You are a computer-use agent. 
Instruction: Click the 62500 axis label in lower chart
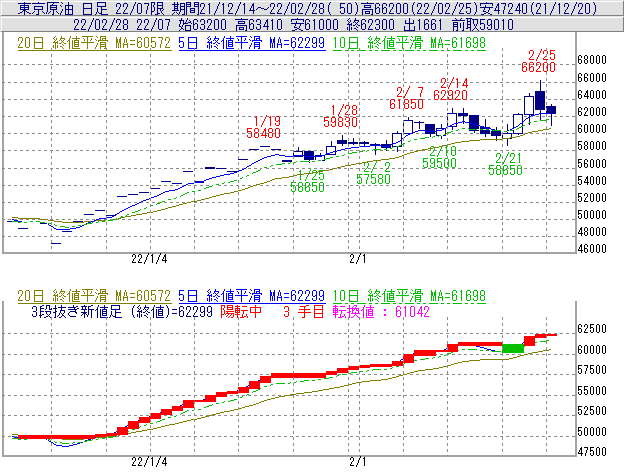coord(592,329)
